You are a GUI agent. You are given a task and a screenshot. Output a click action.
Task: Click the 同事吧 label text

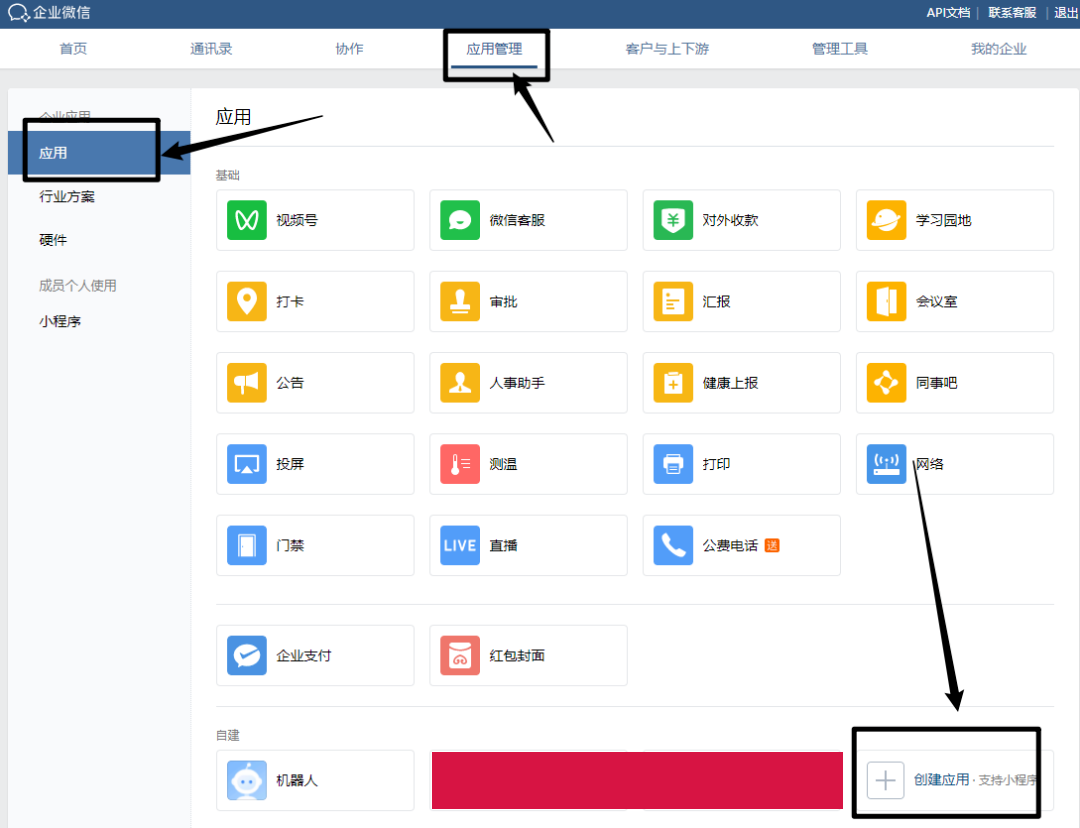pos(937,382)
